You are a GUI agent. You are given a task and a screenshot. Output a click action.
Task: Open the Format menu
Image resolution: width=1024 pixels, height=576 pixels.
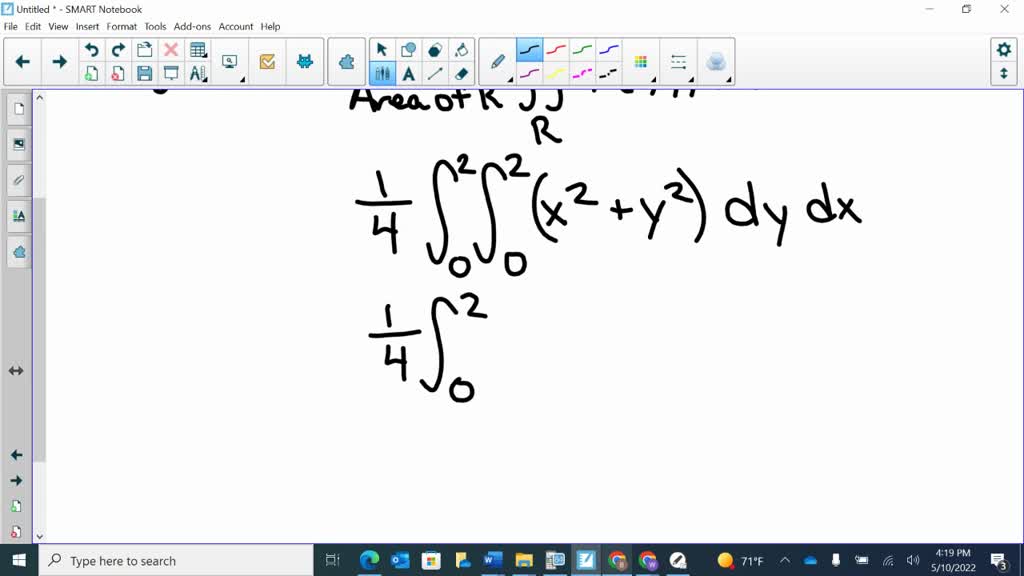(x=121, y=26)
